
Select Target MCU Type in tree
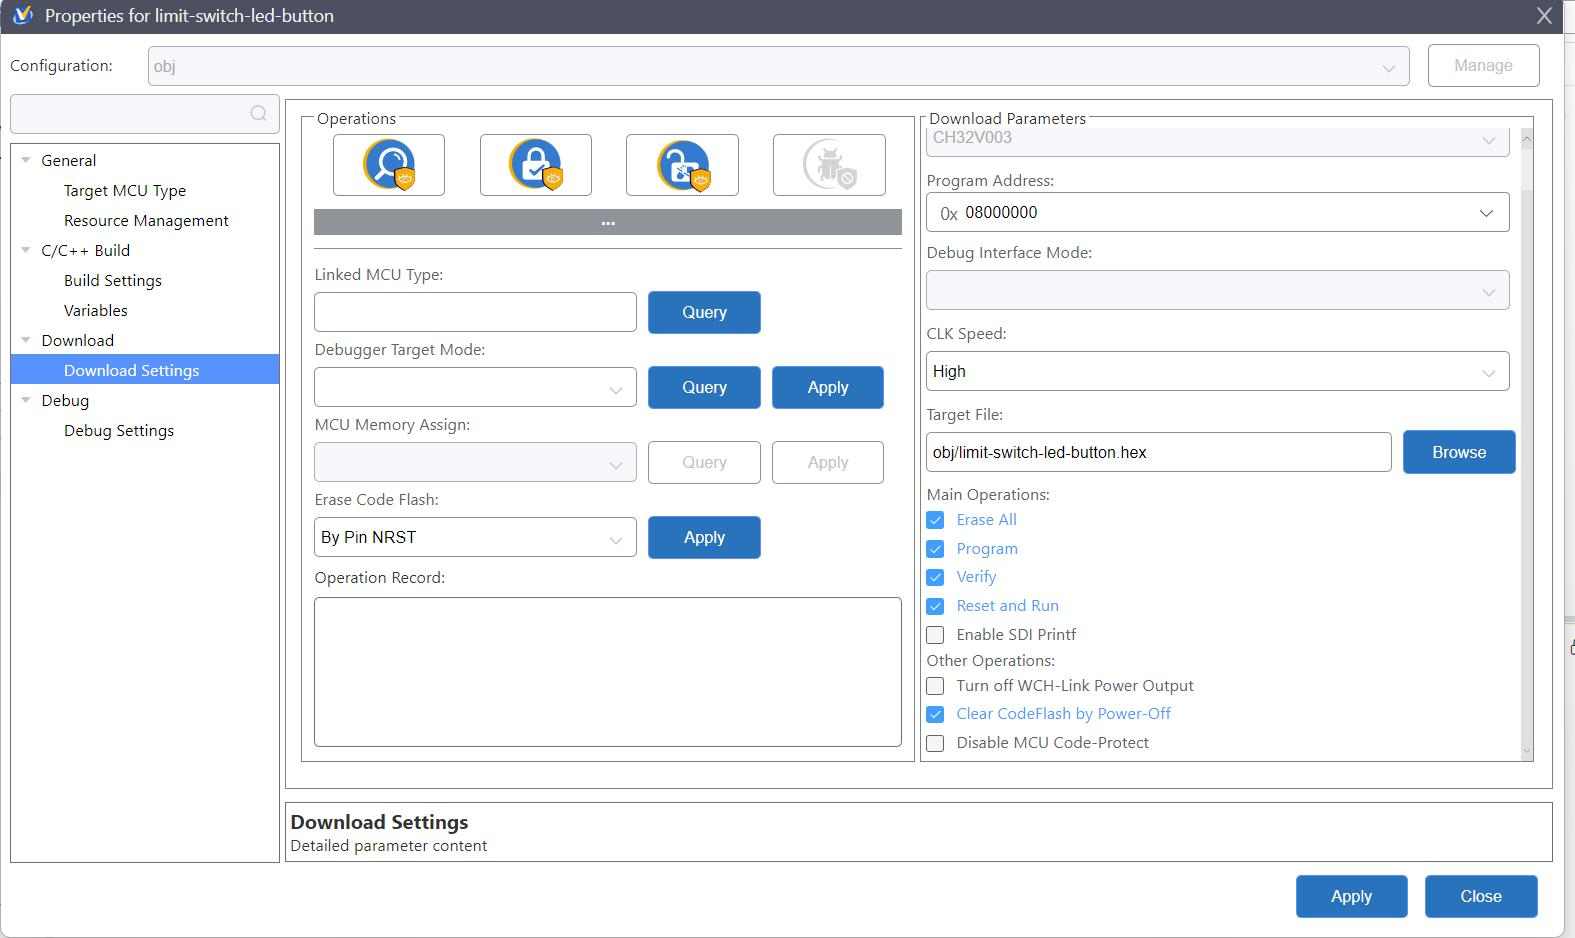click(125, 190)
